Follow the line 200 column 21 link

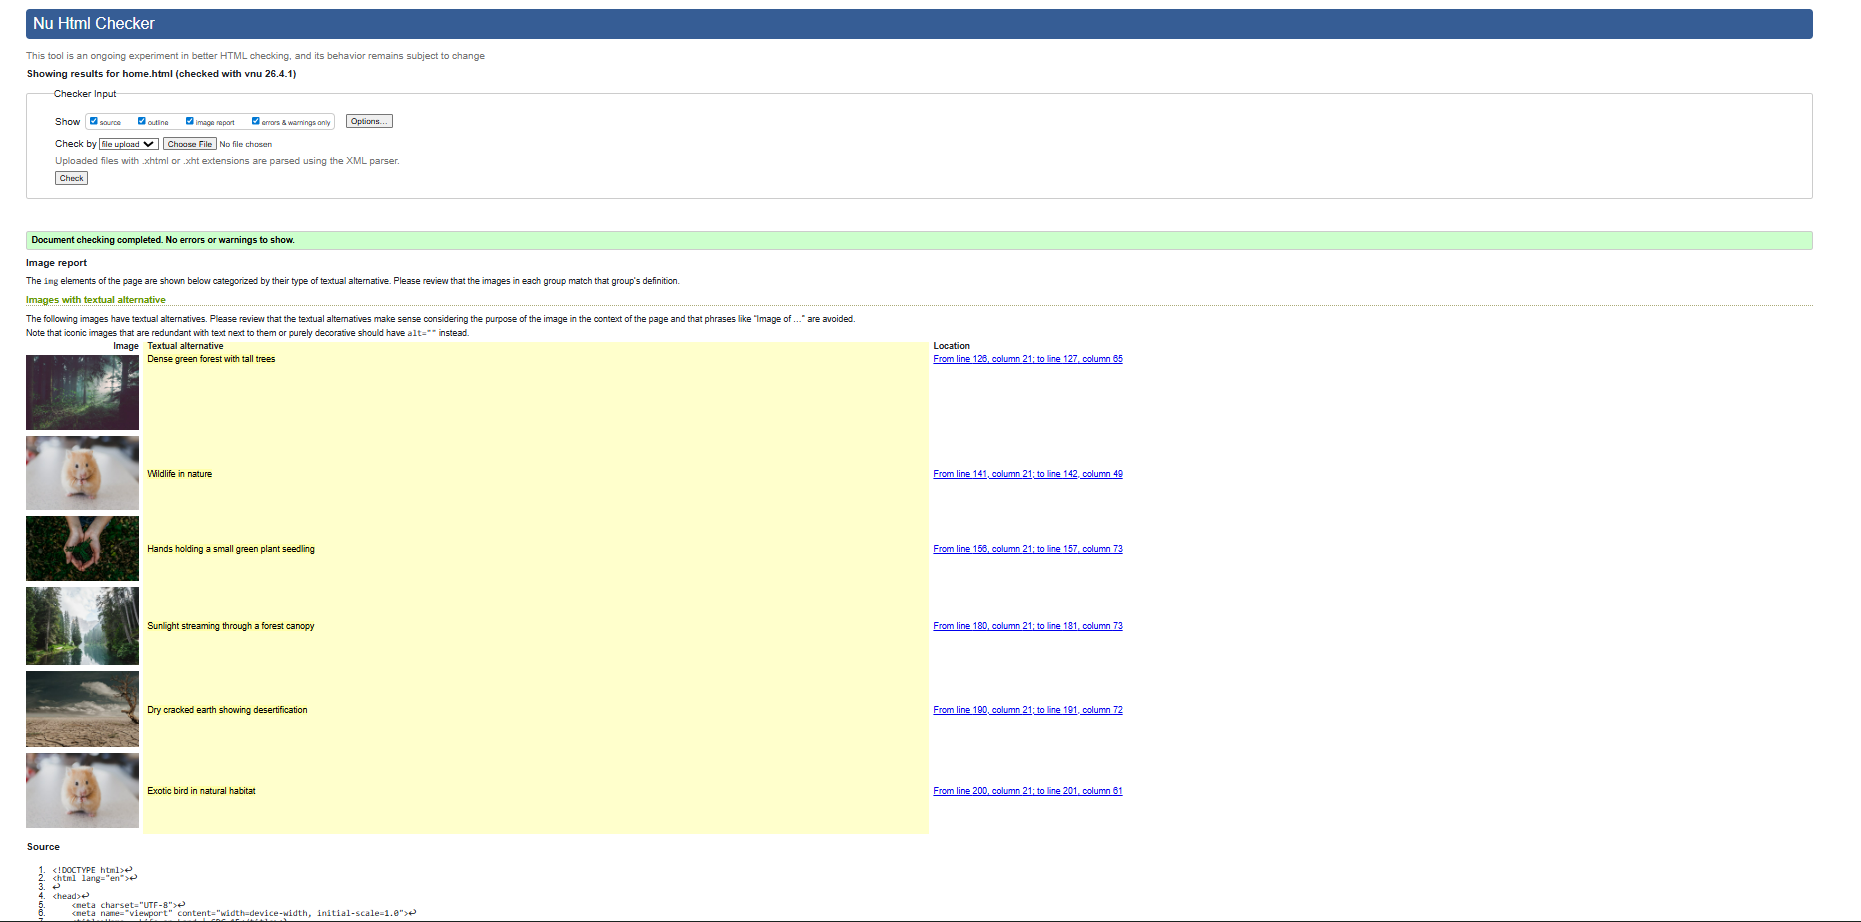(x=1027, y=790)
